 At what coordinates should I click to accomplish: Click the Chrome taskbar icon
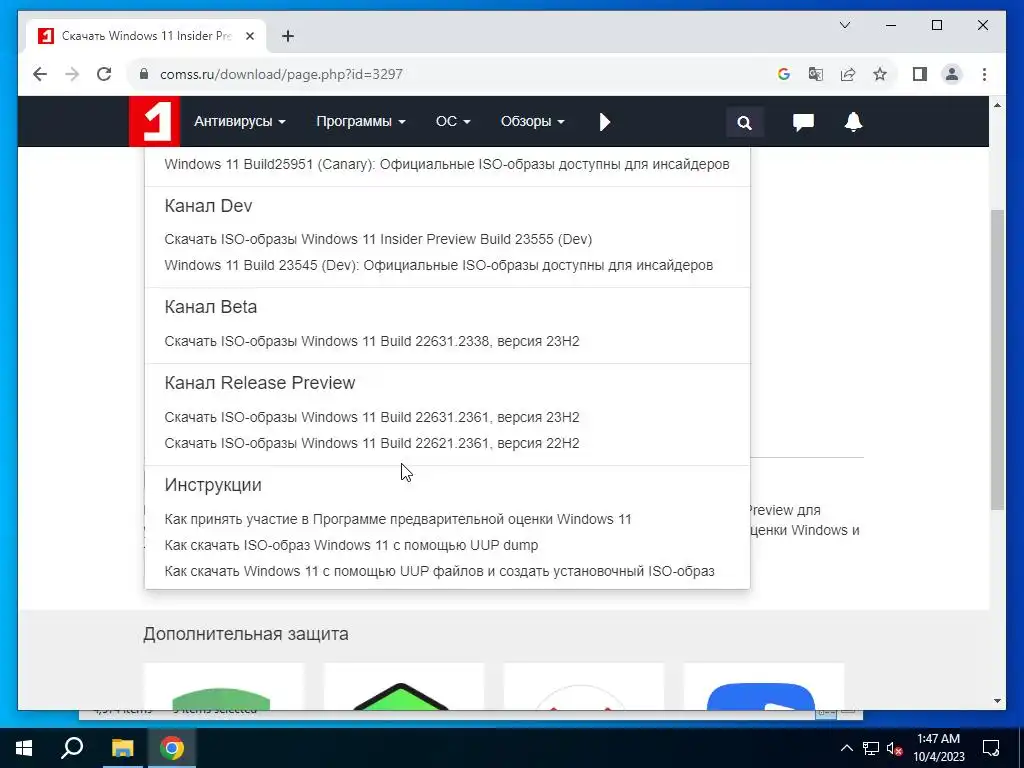[x=172, y=748]
